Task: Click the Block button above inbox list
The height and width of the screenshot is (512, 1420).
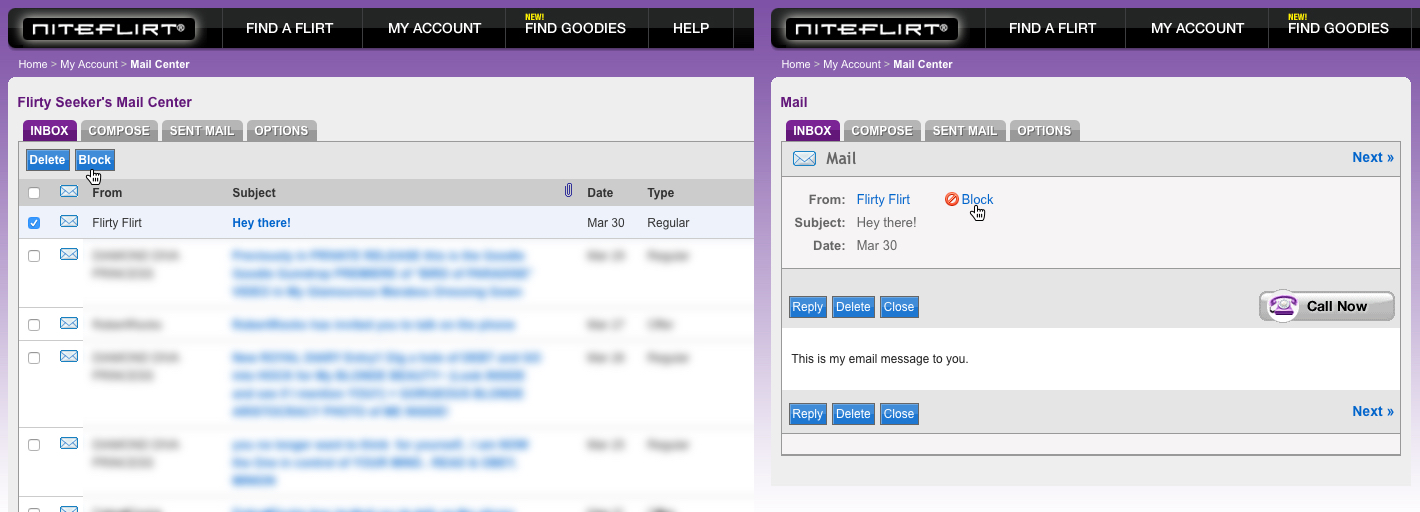Action: tap(95, 160)
